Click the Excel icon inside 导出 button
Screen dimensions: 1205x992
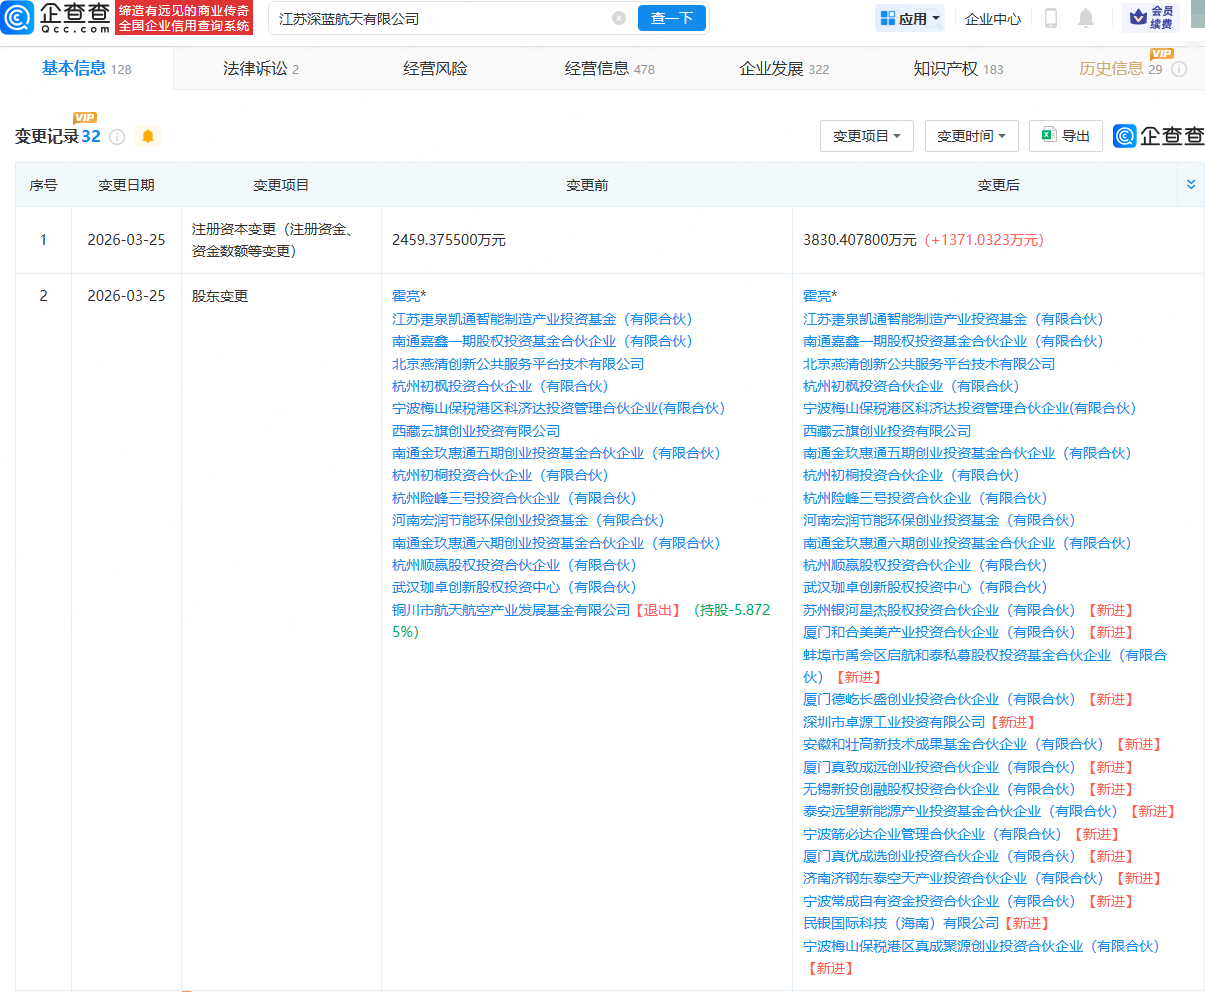[1048, 136]
